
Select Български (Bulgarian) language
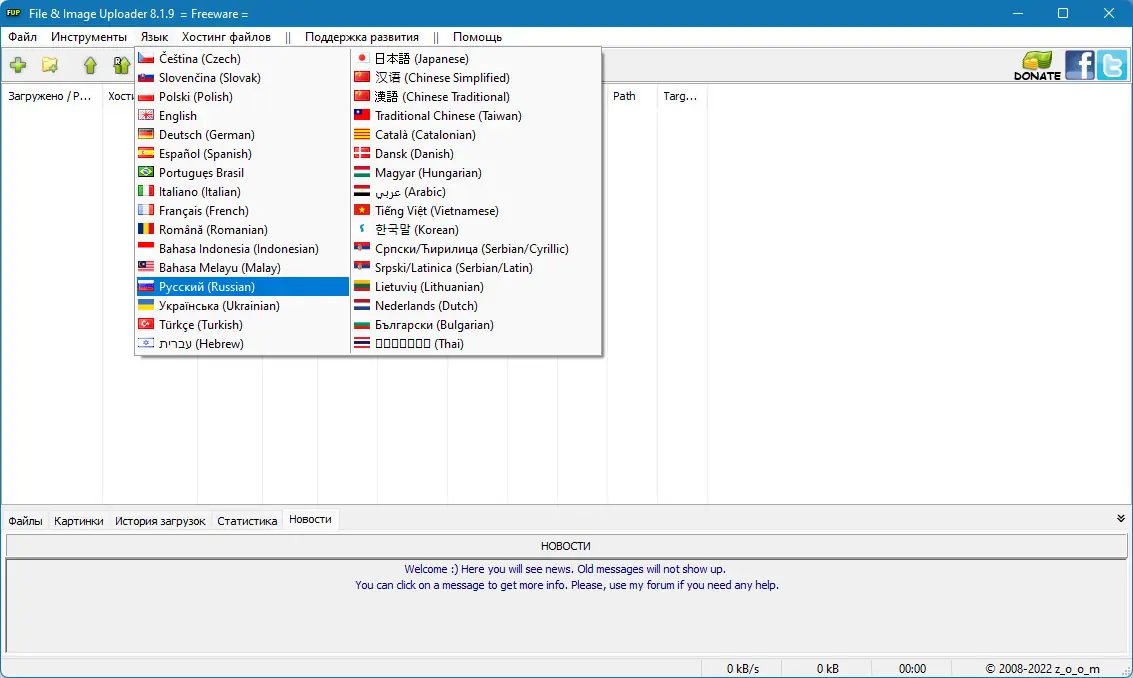coord(476,325)
